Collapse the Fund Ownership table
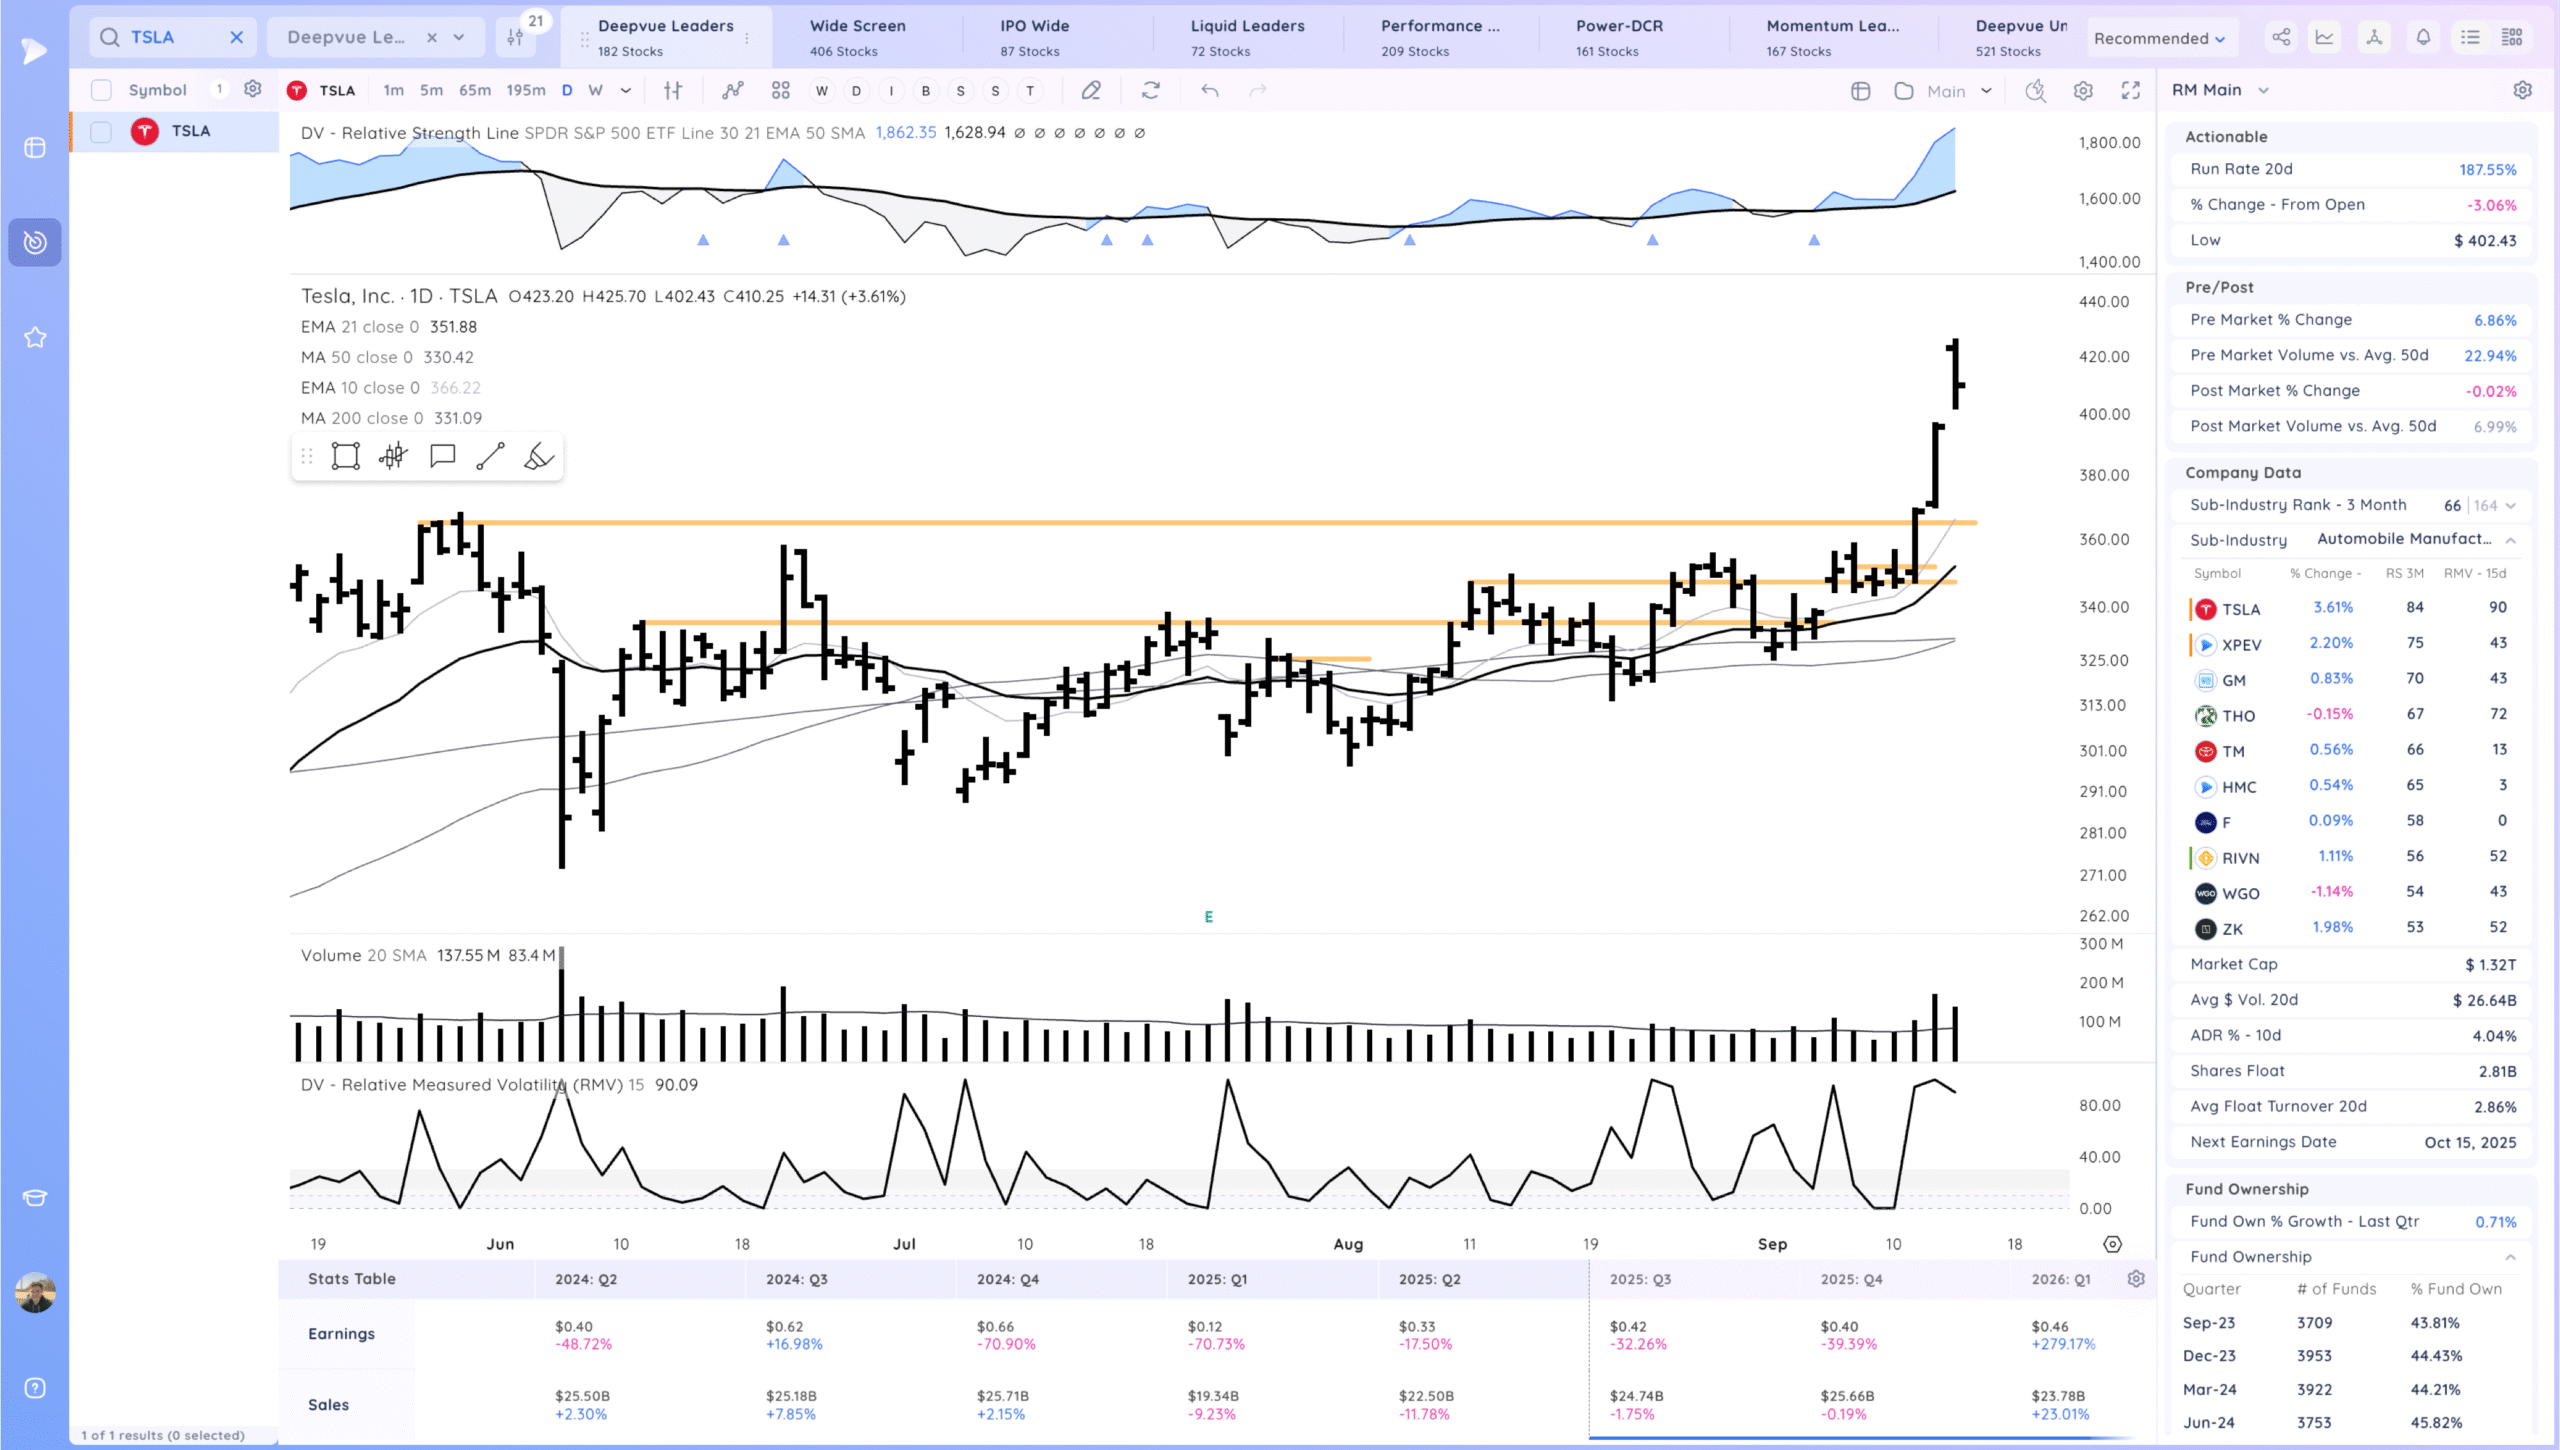The width and height of the screenshot is (2560, 1450). pos(2510,1257)
